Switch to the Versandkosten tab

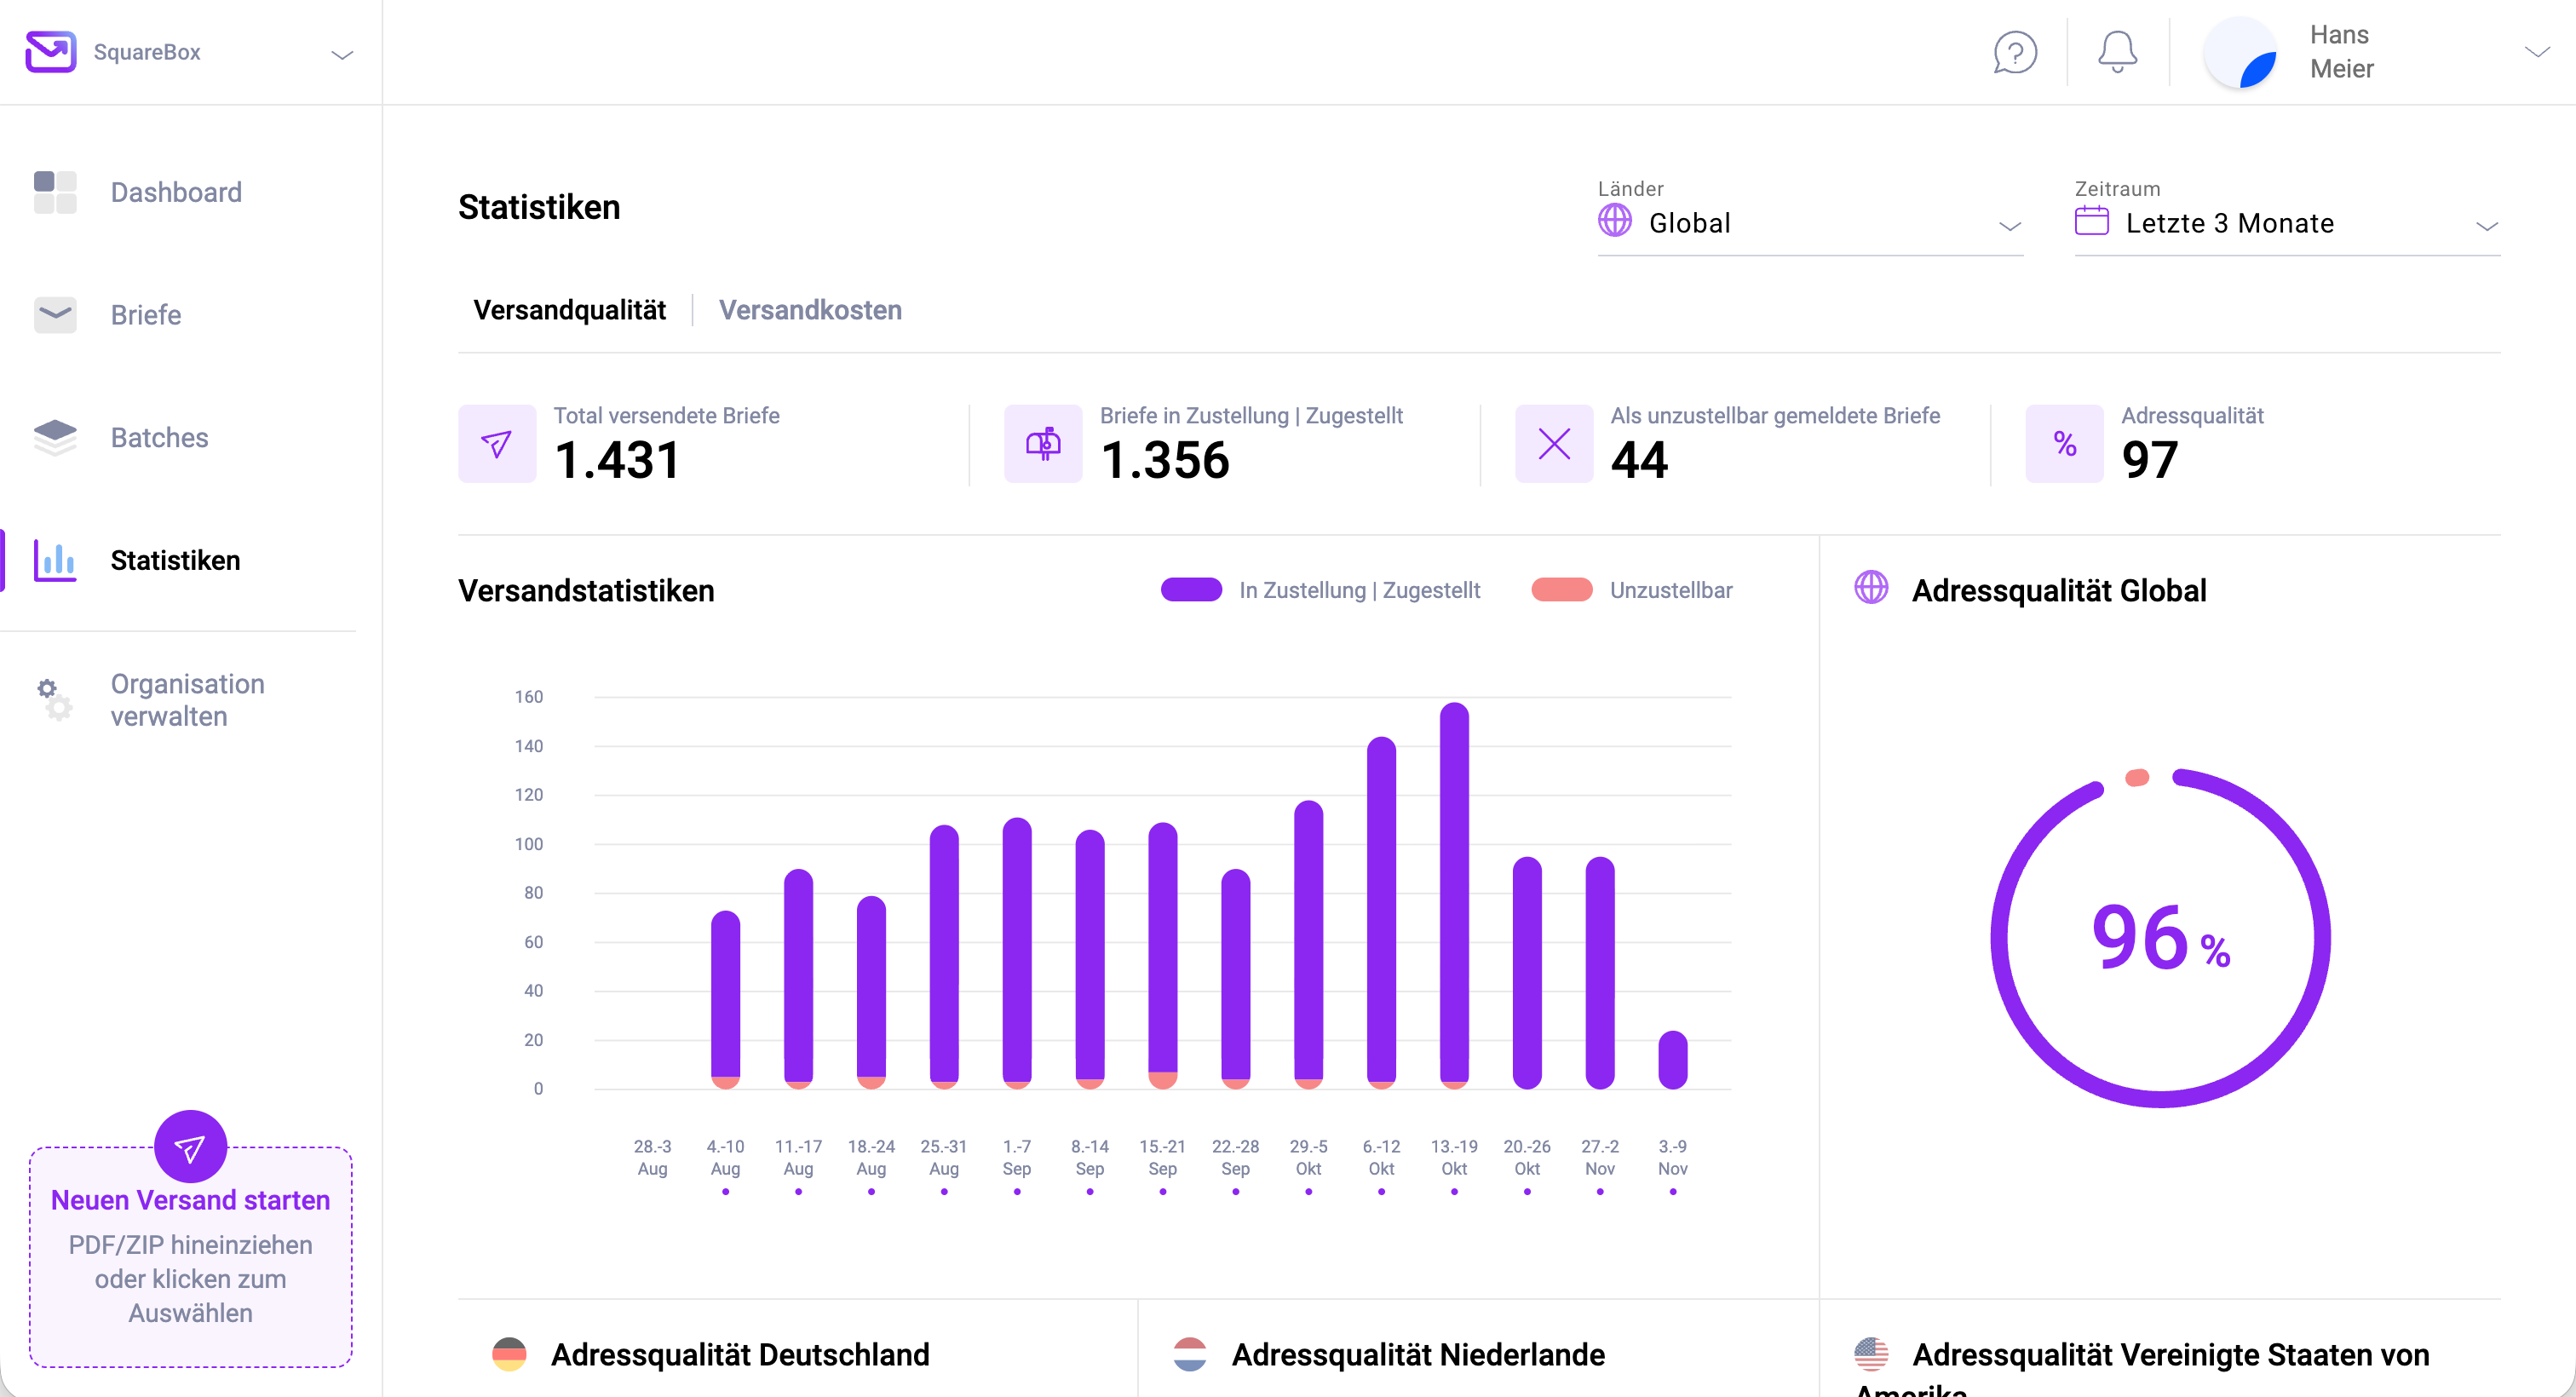[811, 310]
